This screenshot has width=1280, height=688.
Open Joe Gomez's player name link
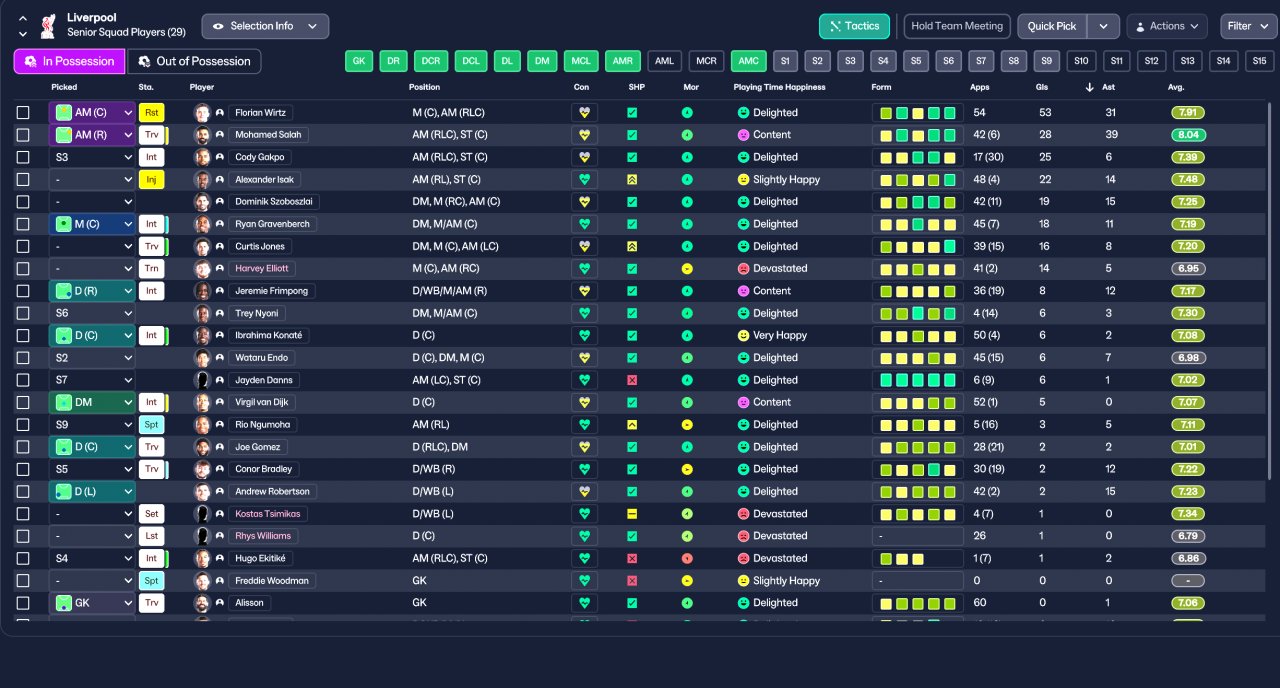coord(257,447)
